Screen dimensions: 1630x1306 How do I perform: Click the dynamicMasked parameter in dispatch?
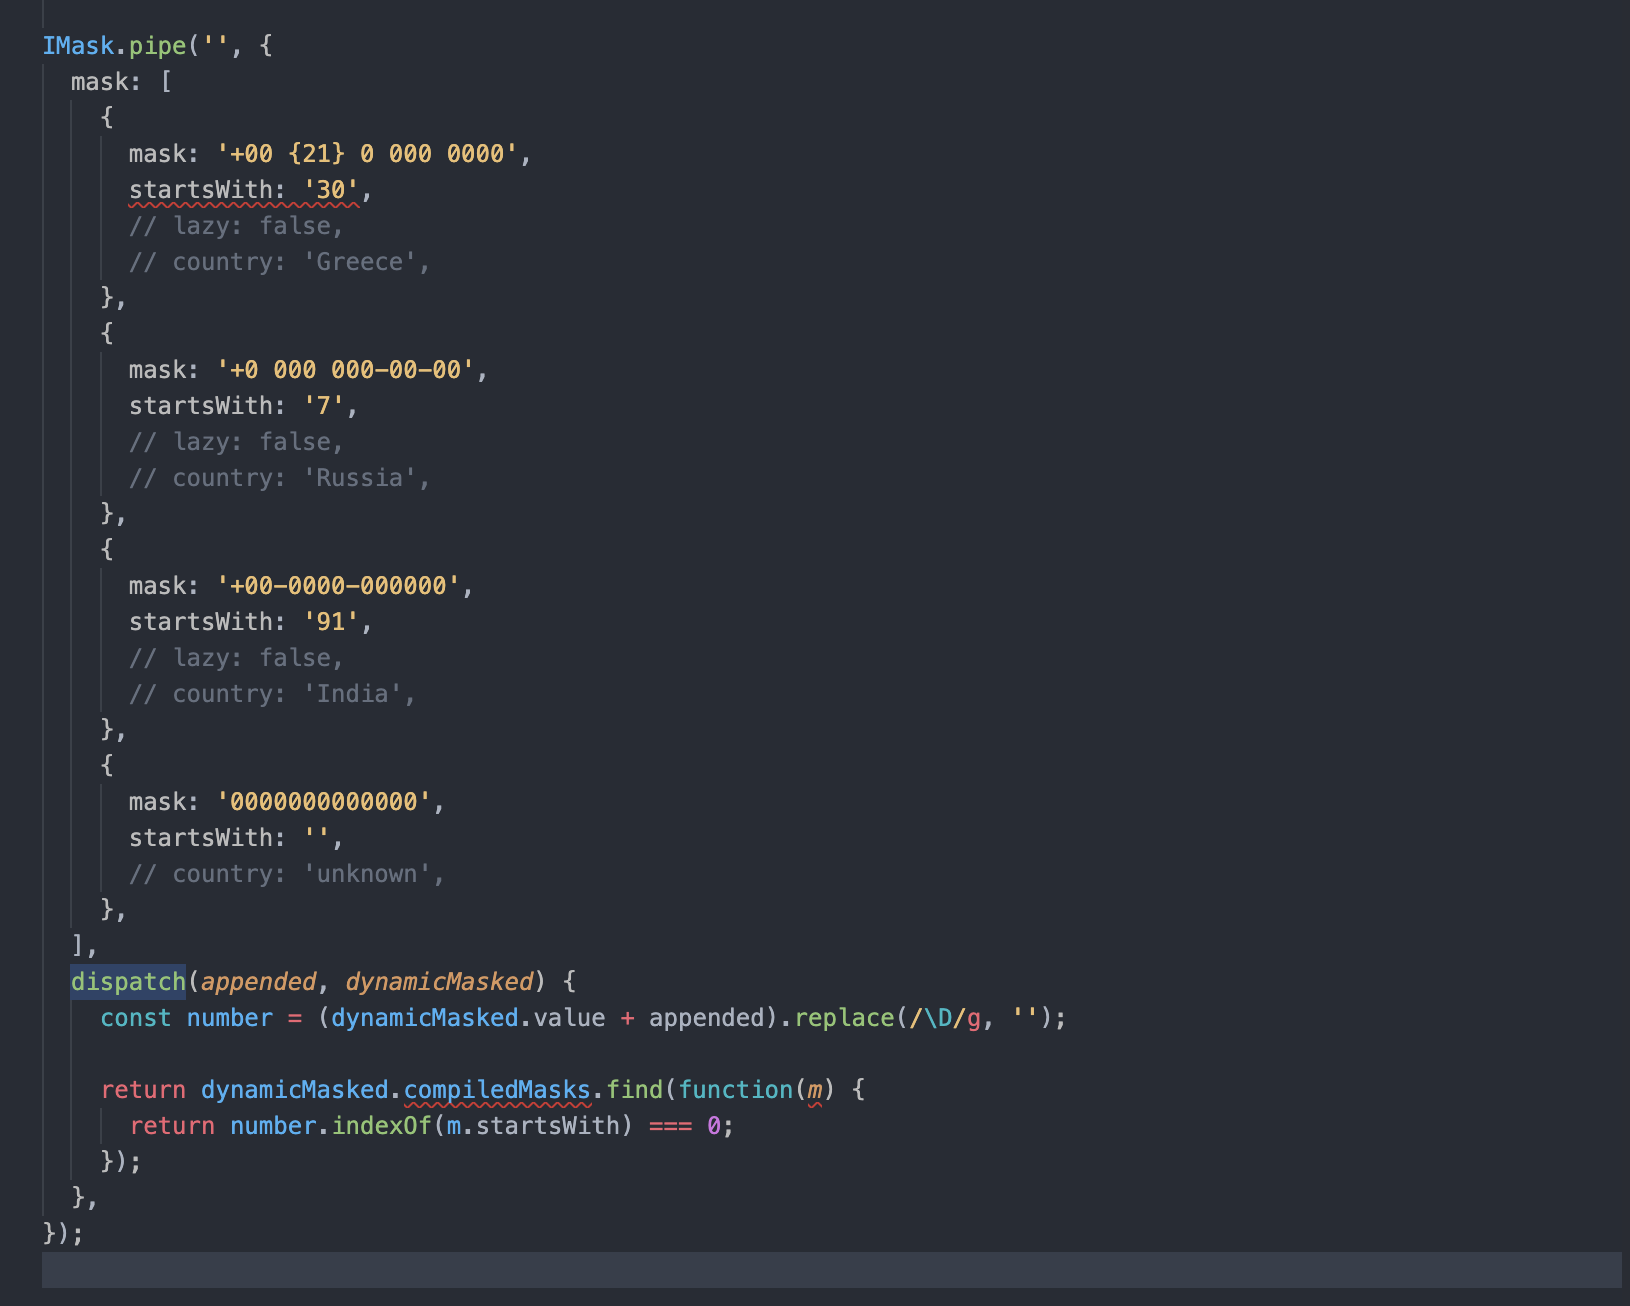(x=440, y=981)
